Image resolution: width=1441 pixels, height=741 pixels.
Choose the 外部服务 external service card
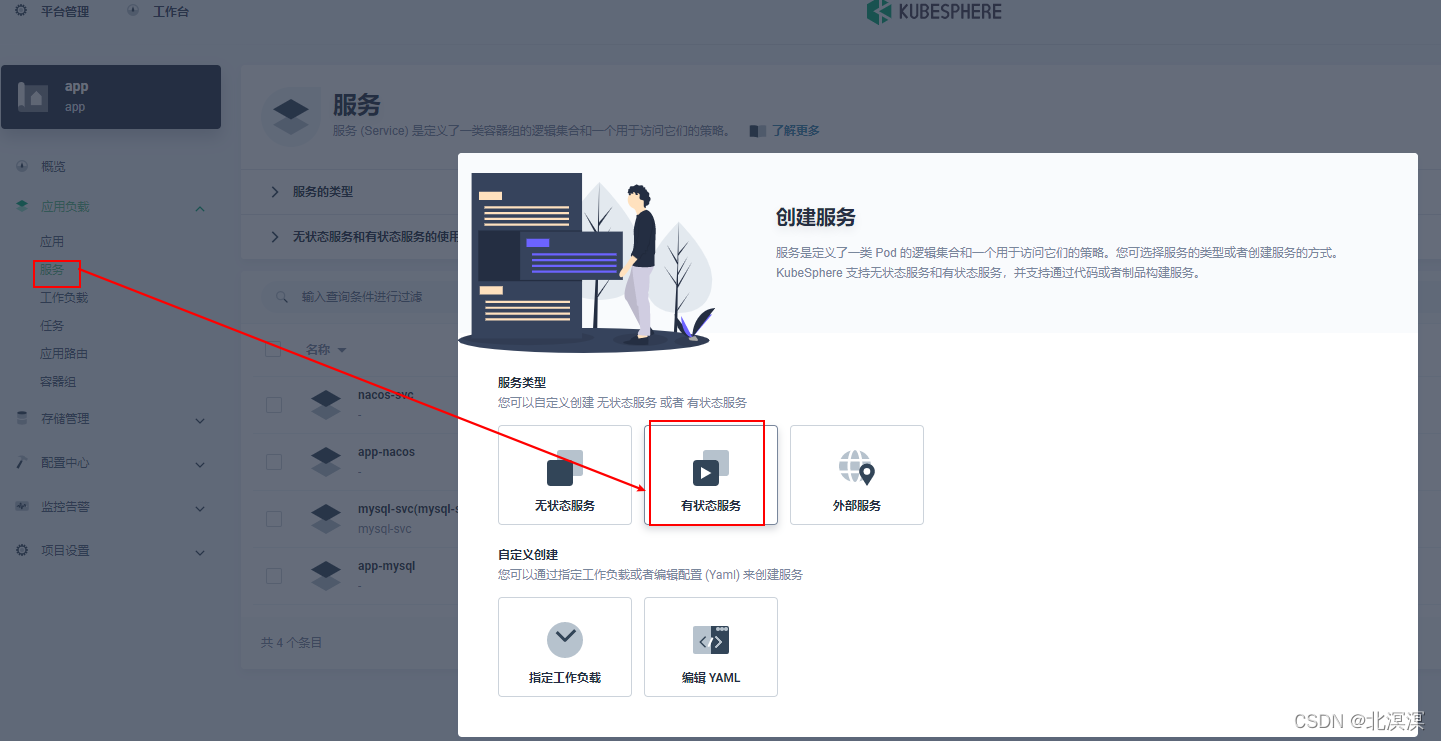point(857,475)
